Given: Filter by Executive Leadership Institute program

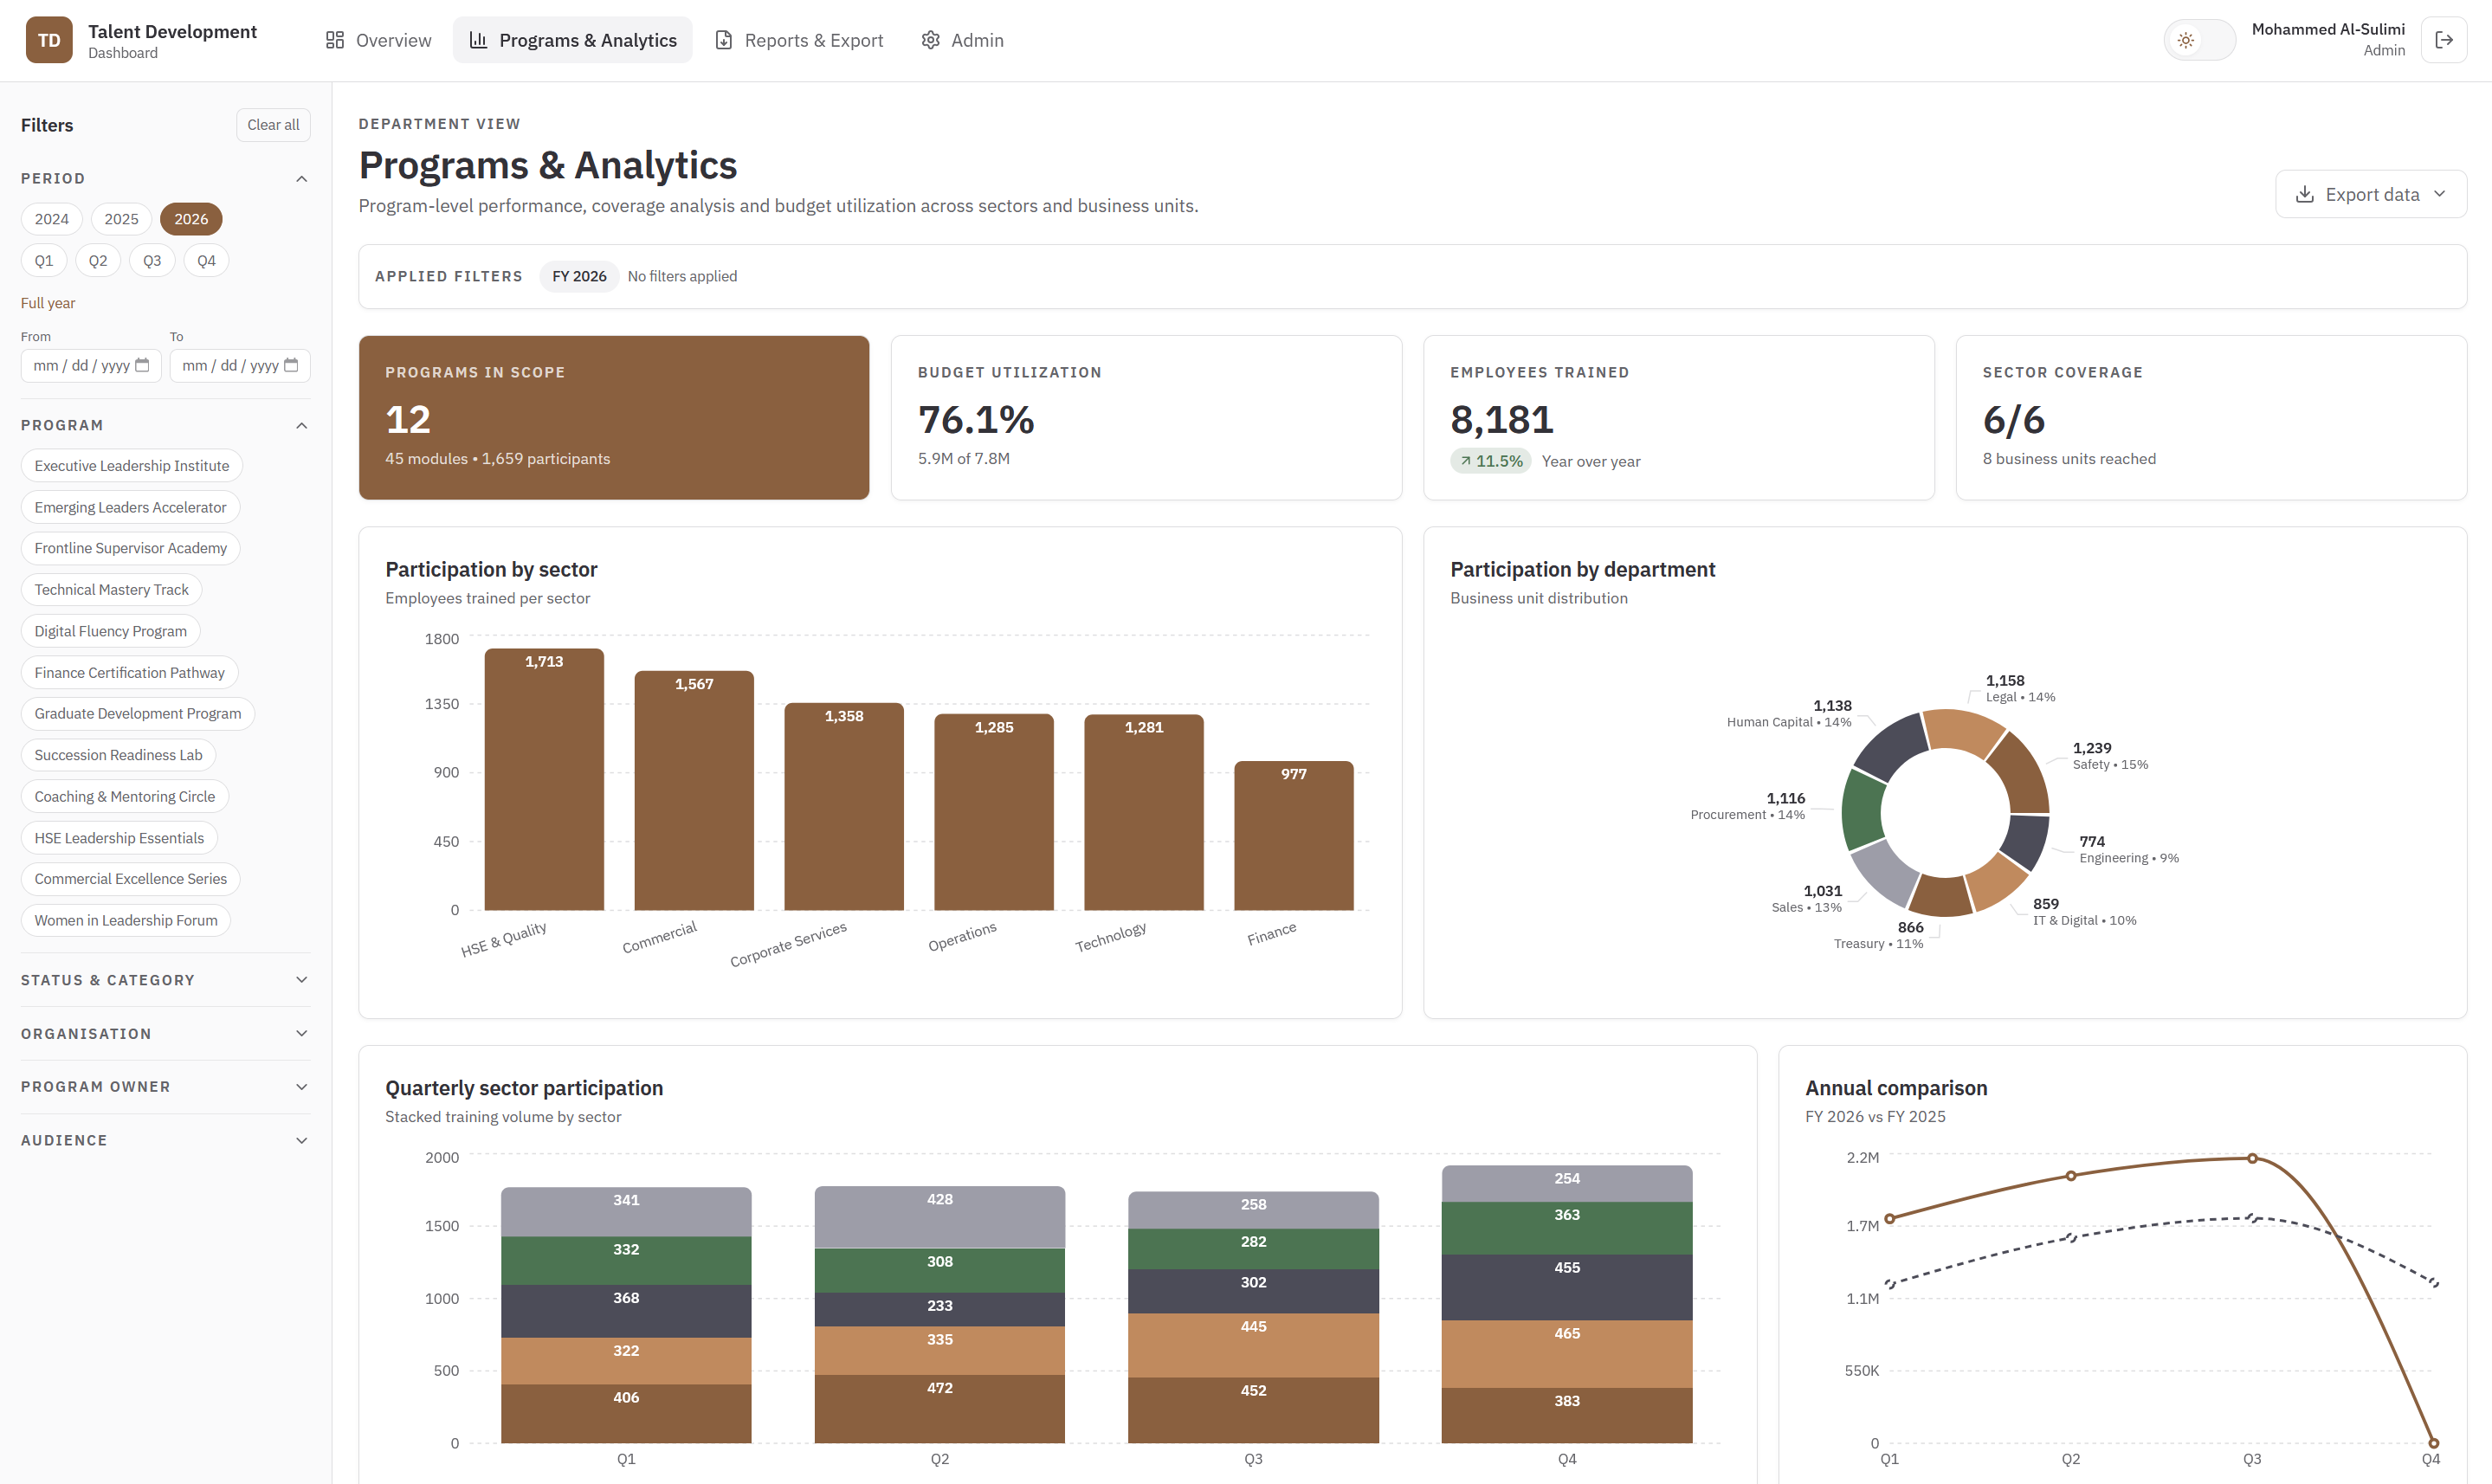Looking at the screenshot, I should 132,466.
